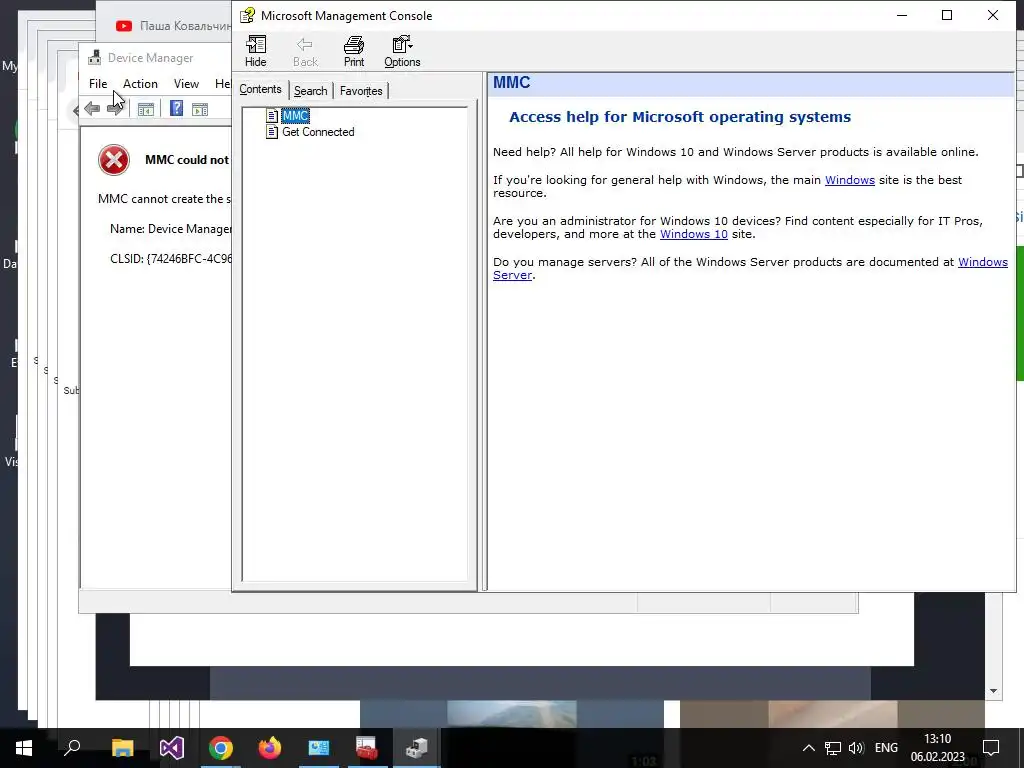Click the scroll down arrow of background window
The height and width of the screenshot is (768, 1024).
click(x=993, y=691)
